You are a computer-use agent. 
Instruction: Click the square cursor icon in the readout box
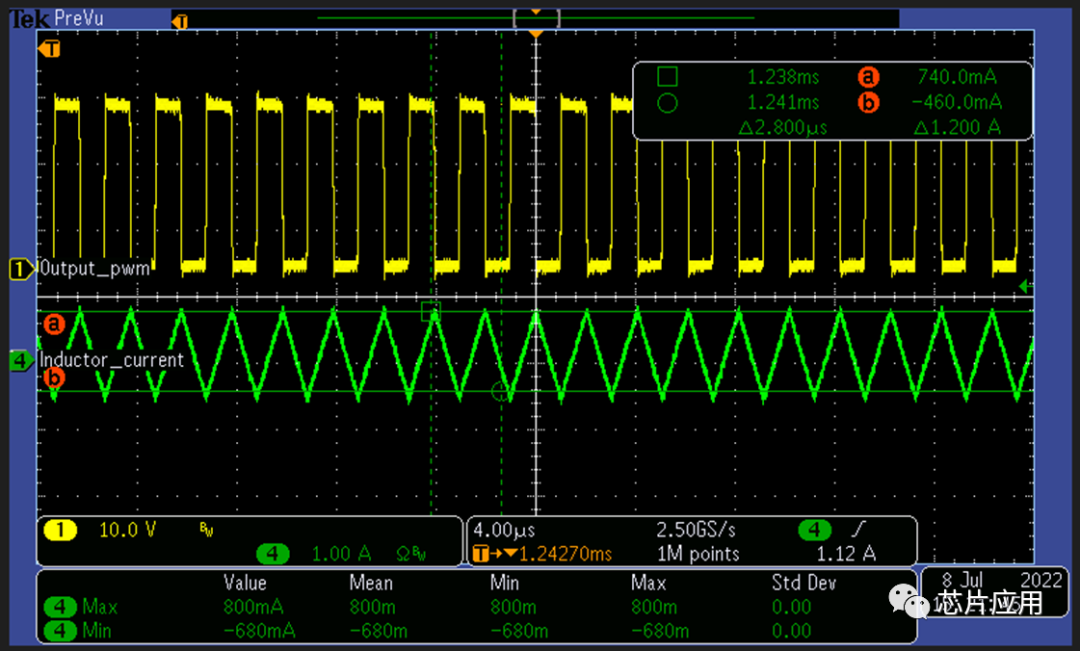click(667, 76)
